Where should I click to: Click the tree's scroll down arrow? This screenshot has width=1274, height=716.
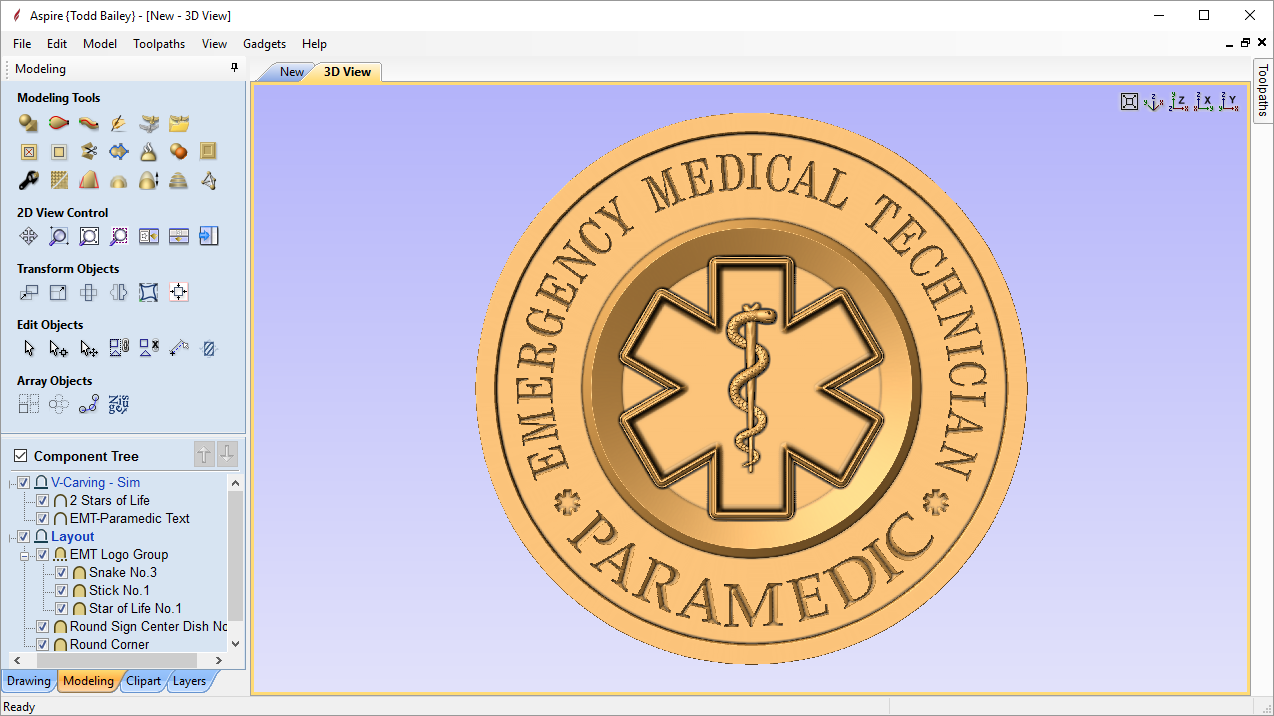(x=236, y=644)
